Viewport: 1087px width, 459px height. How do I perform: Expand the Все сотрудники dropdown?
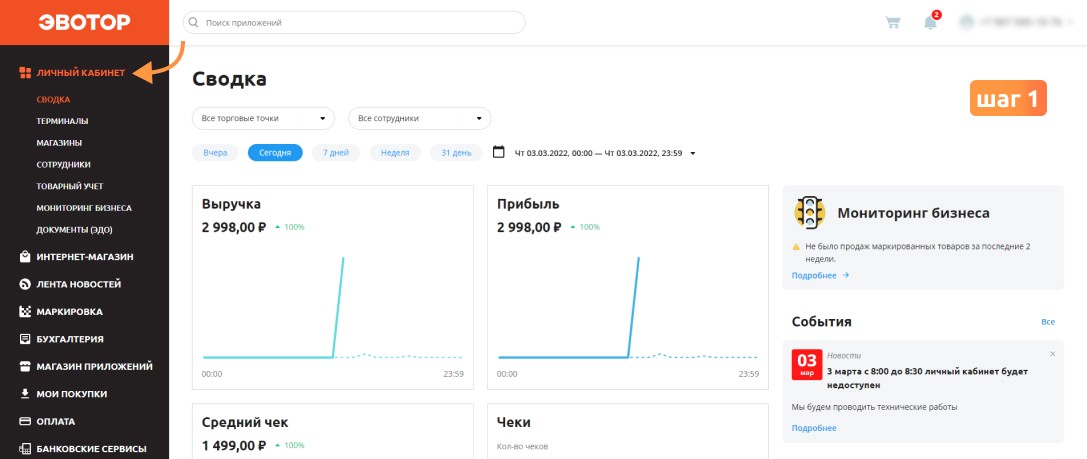[419, 119]
